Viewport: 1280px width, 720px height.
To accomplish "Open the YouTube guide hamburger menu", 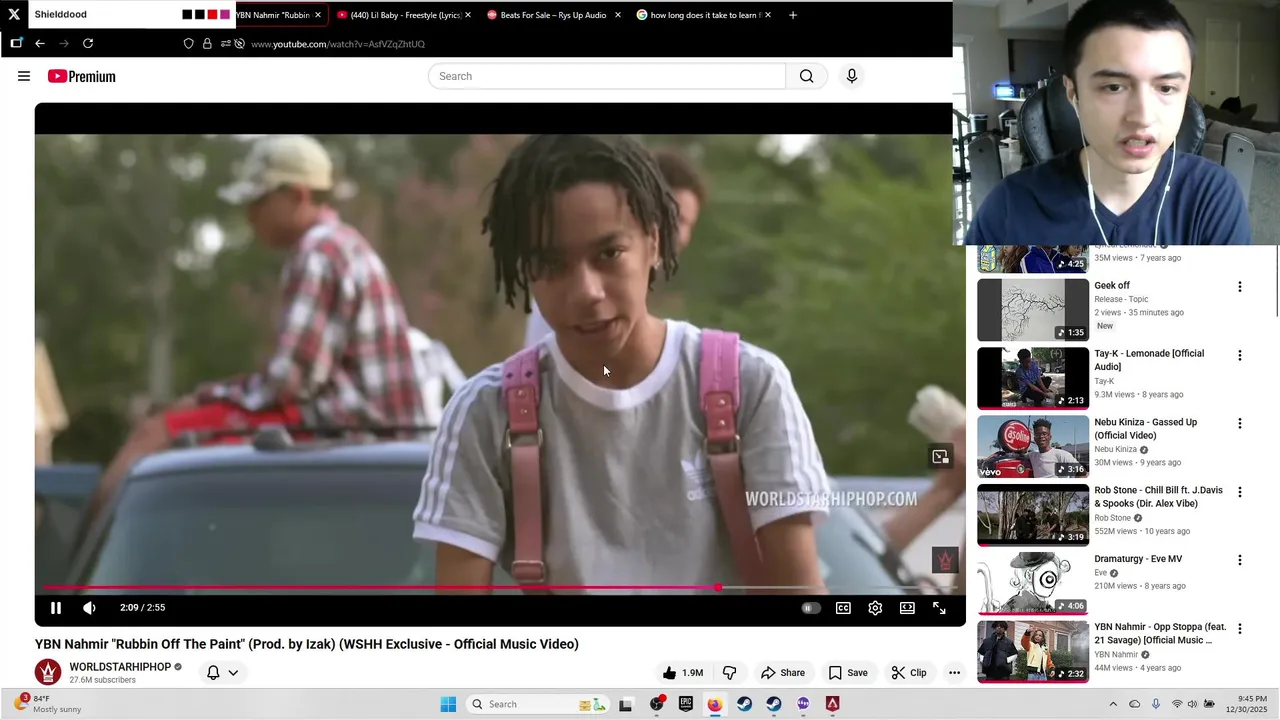I will (x=24, y=76).
